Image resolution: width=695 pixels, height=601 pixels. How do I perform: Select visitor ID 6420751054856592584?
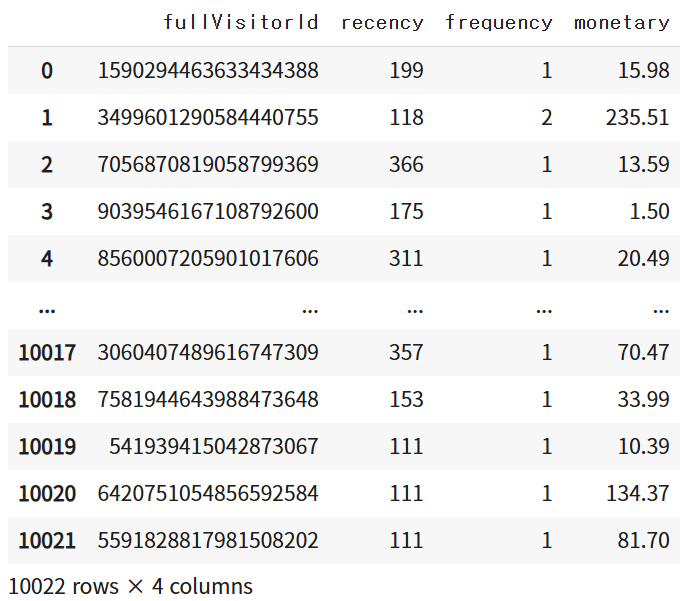click(x=208, y=493)
